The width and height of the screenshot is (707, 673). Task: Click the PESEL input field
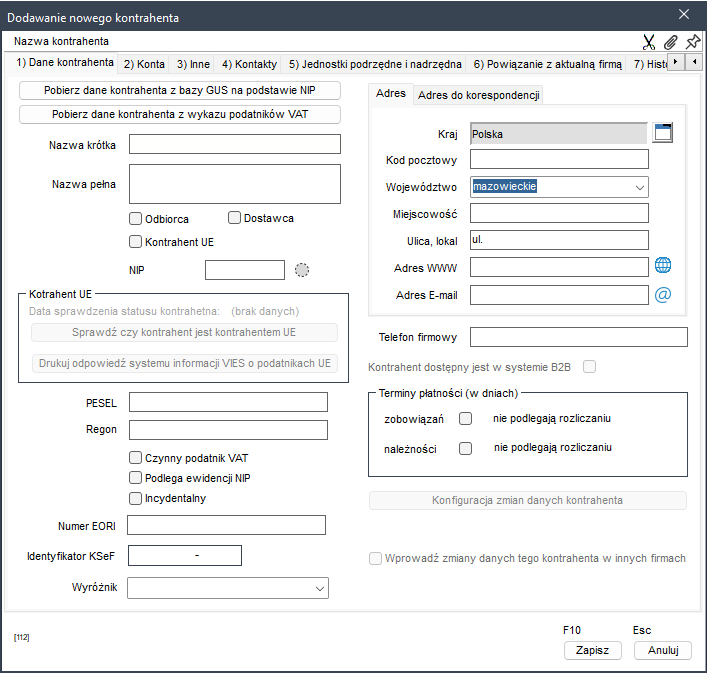coord(228,402)
